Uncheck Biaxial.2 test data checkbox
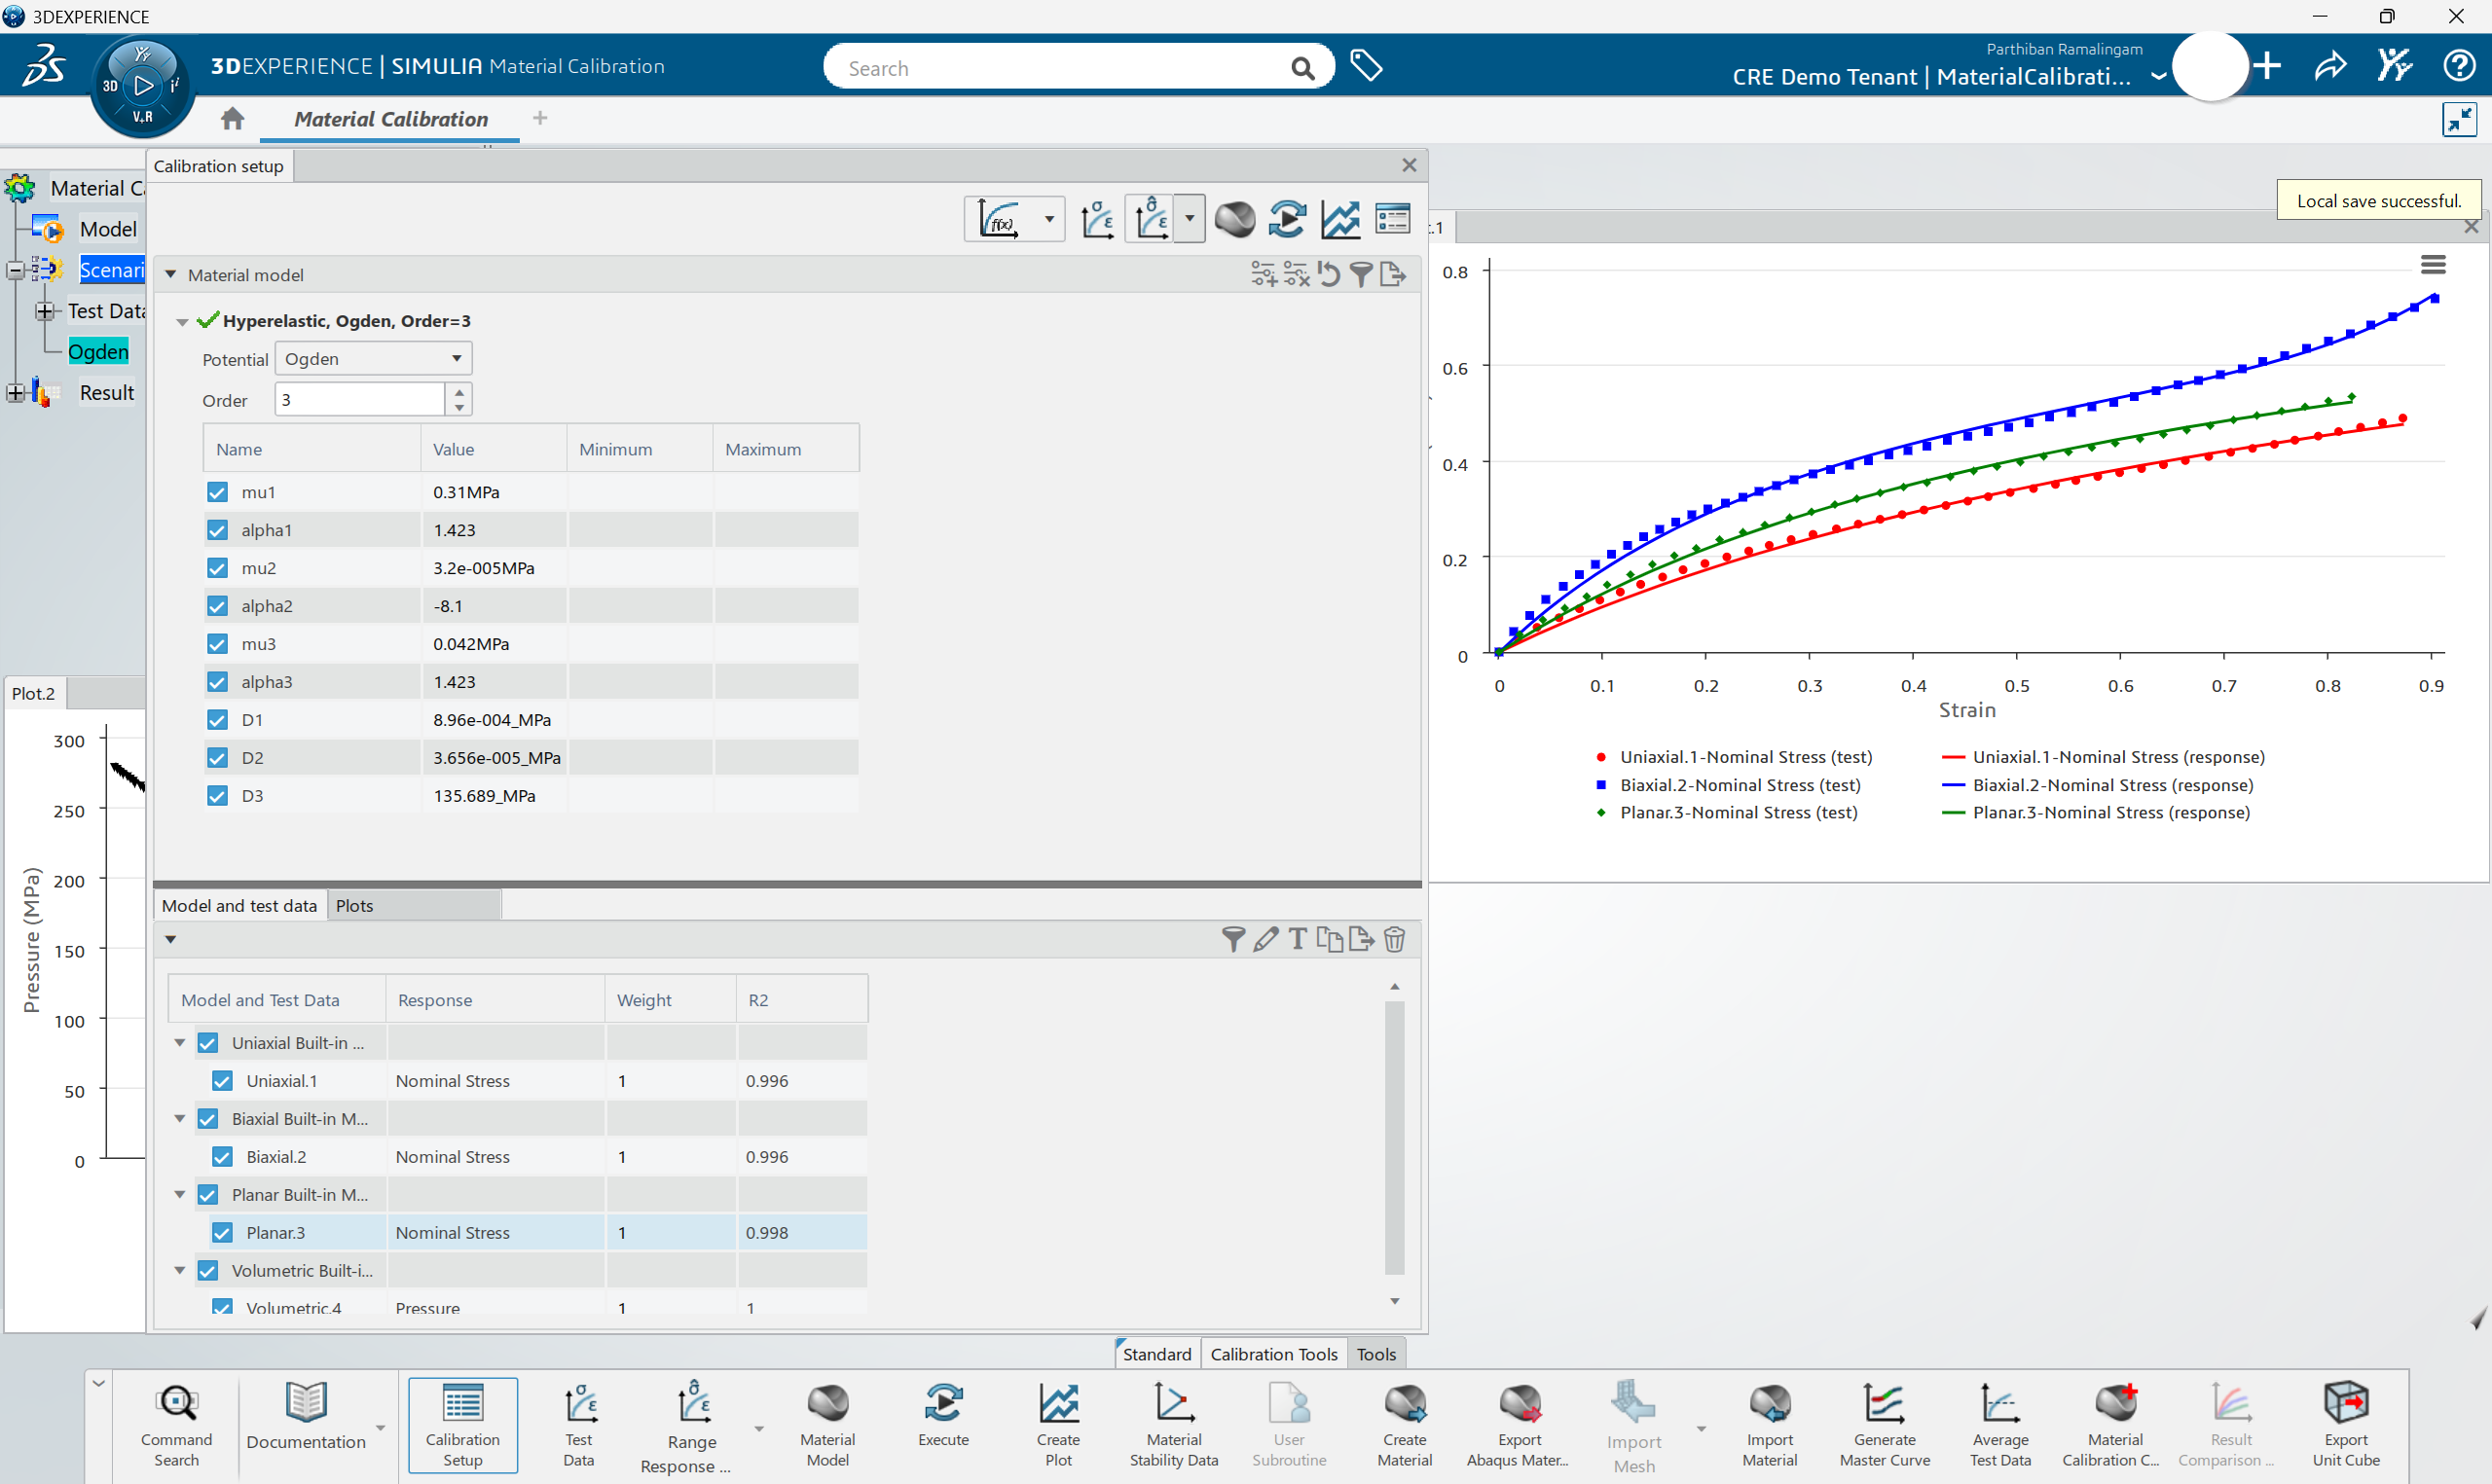2492x1484 pixels. pyautogui.click(x=222, y=1157)
